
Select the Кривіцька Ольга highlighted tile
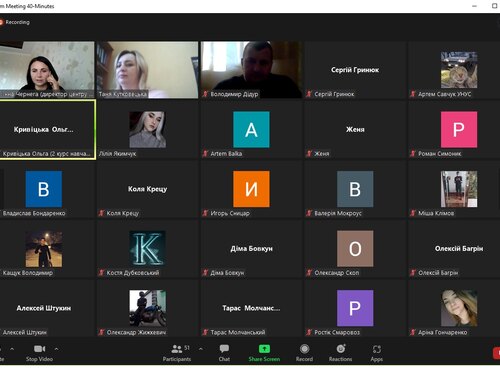pyautogui.click(x=48, y=130)
